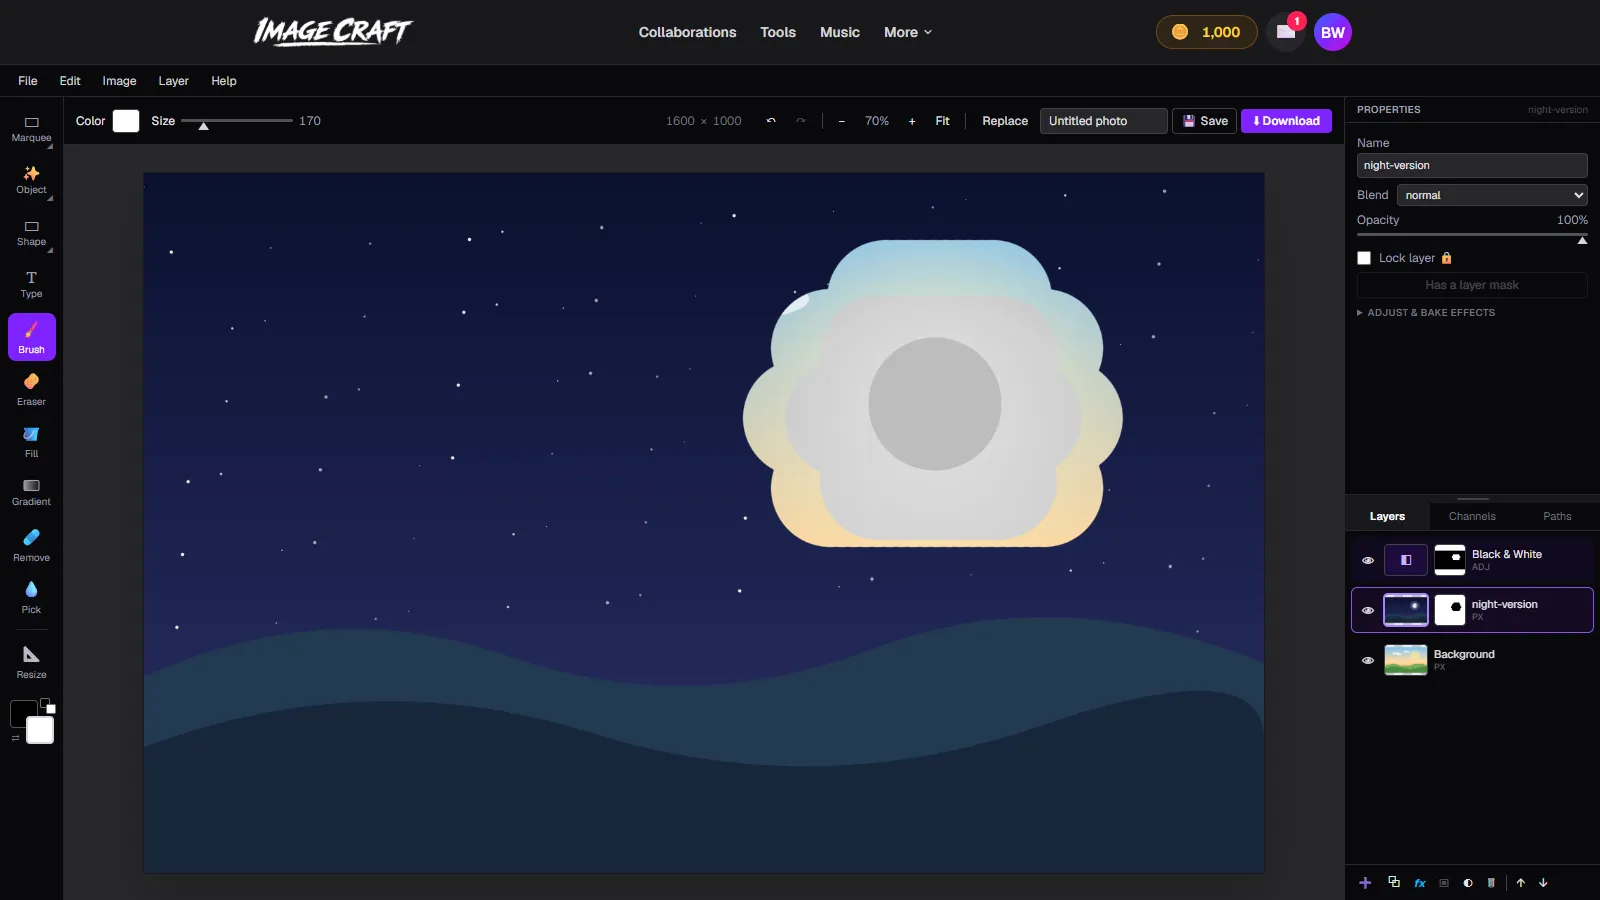Switch to the Channels tab
Image resolution: width=1600 pixels, height=900 pixels.
tap(1472, 516)
